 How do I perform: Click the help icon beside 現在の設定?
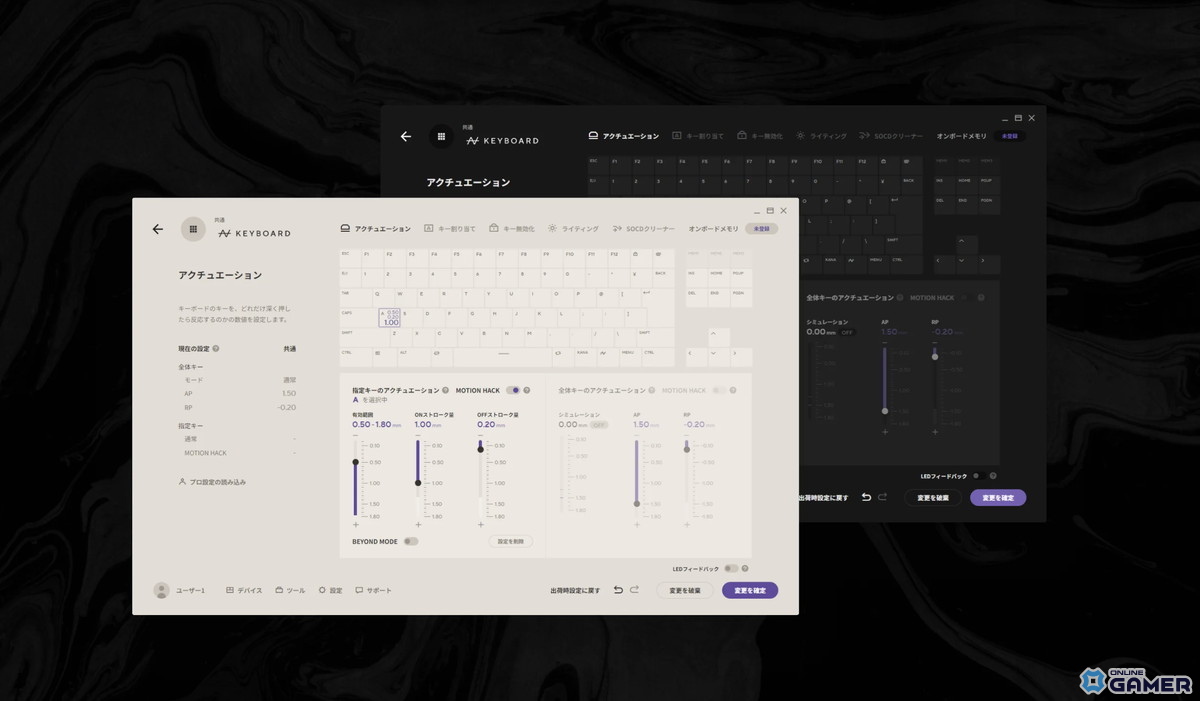(216, 349)
